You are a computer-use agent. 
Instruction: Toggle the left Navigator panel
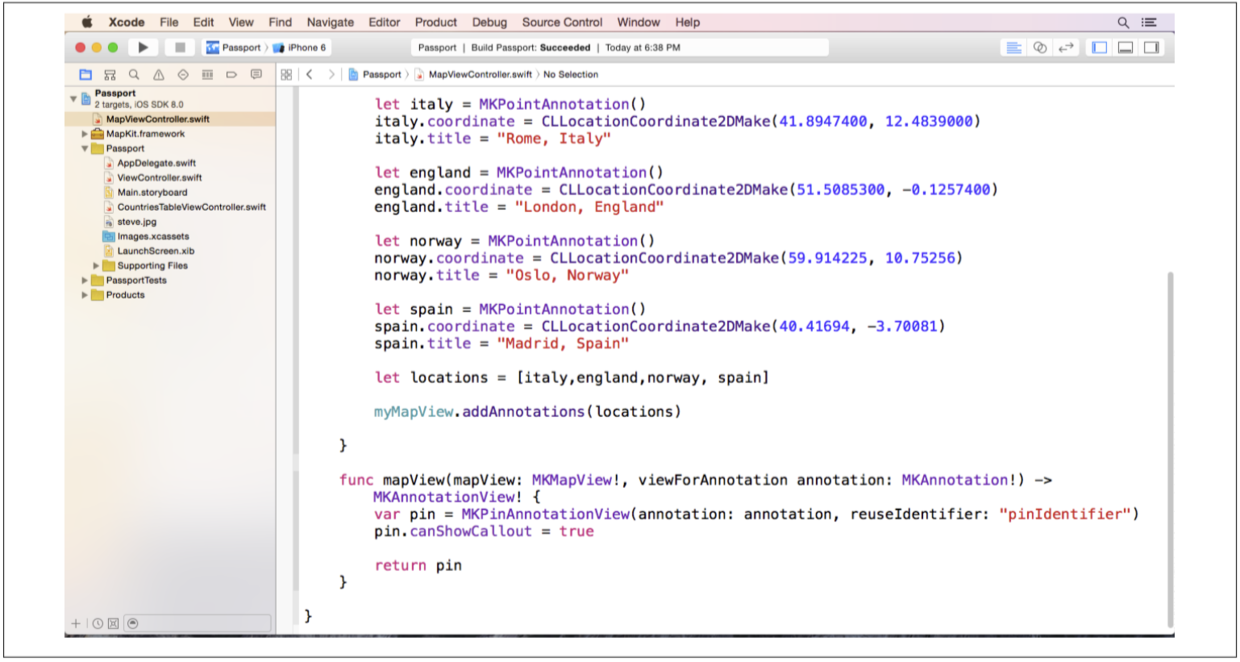(x=1100, y=47)
